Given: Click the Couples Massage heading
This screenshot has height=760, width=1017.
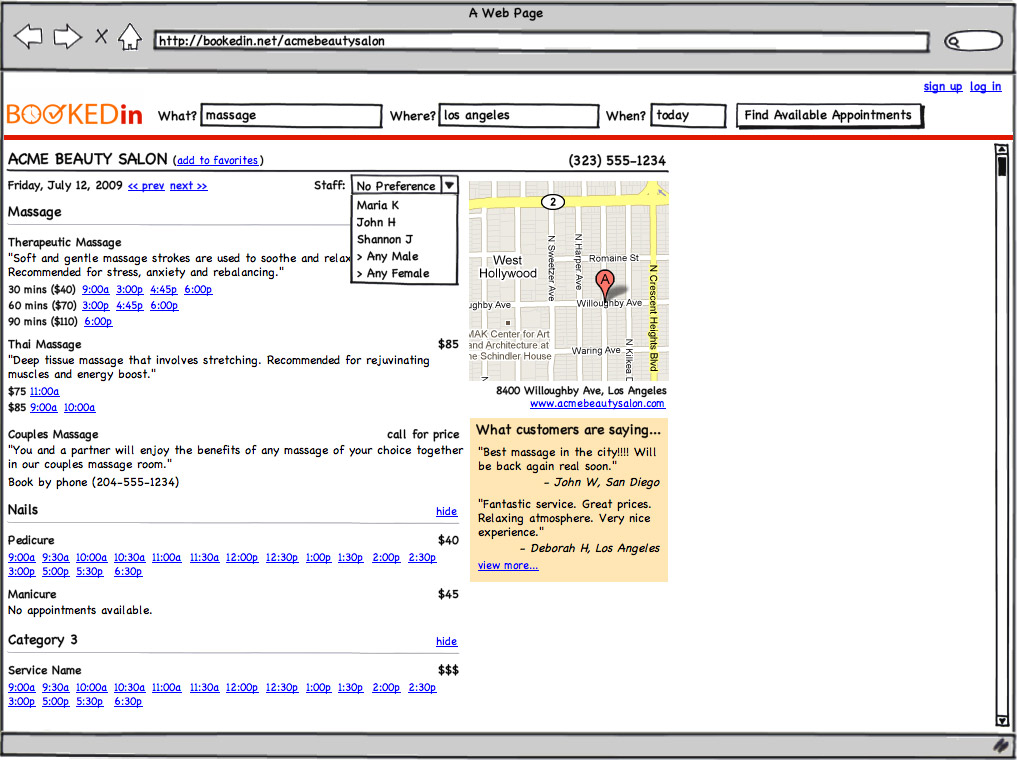Looking at the screenshot, I should [53, 434].
